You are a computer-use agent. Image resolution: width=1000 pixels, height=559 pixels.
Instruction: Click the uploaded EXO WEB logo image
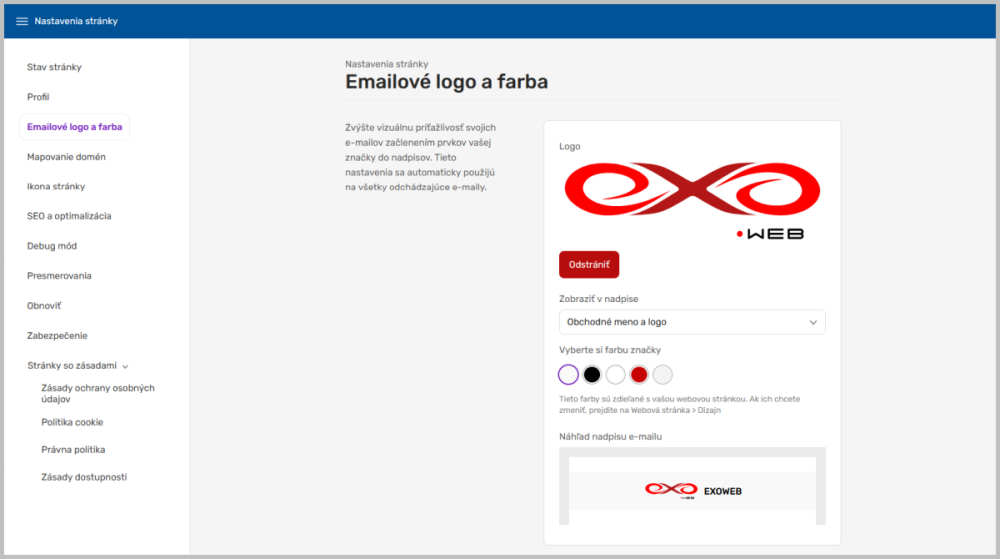pos(692,200)
